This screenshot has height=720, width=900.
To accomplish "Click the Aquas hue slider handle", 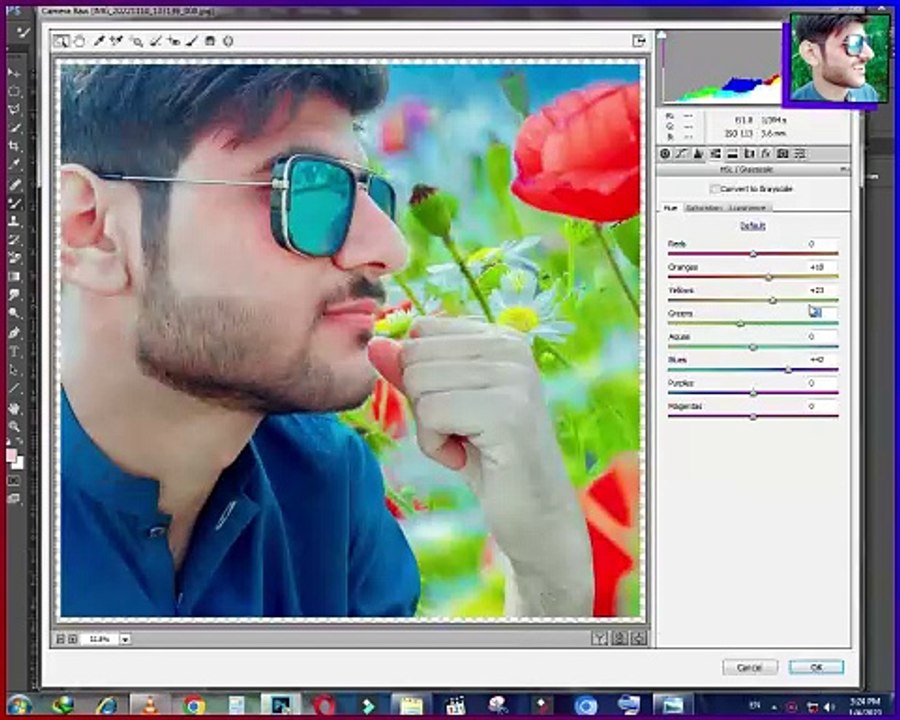I will coord(753,347).
